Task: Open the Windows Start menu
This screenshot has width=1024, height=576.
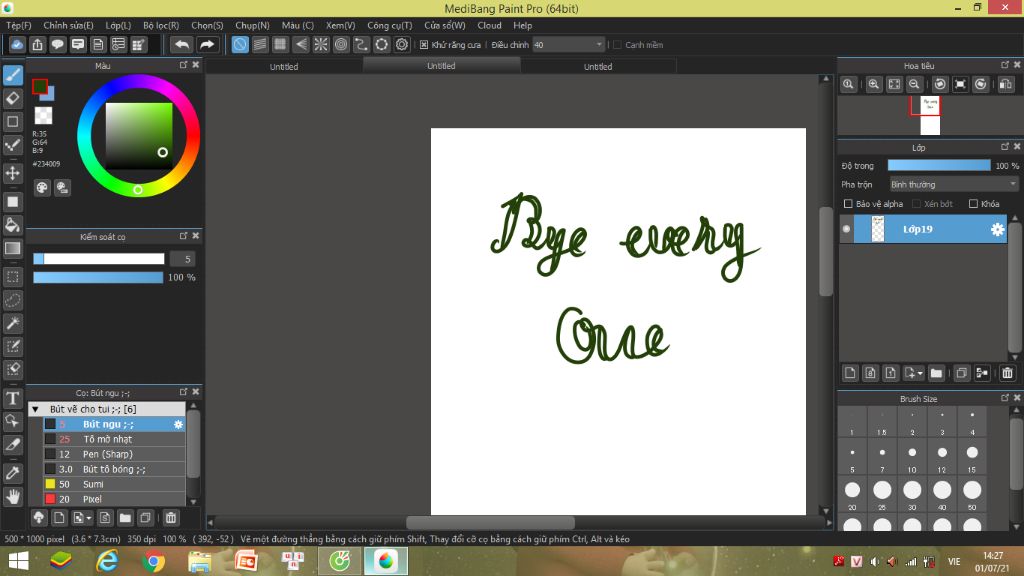Action: point(18,562)
